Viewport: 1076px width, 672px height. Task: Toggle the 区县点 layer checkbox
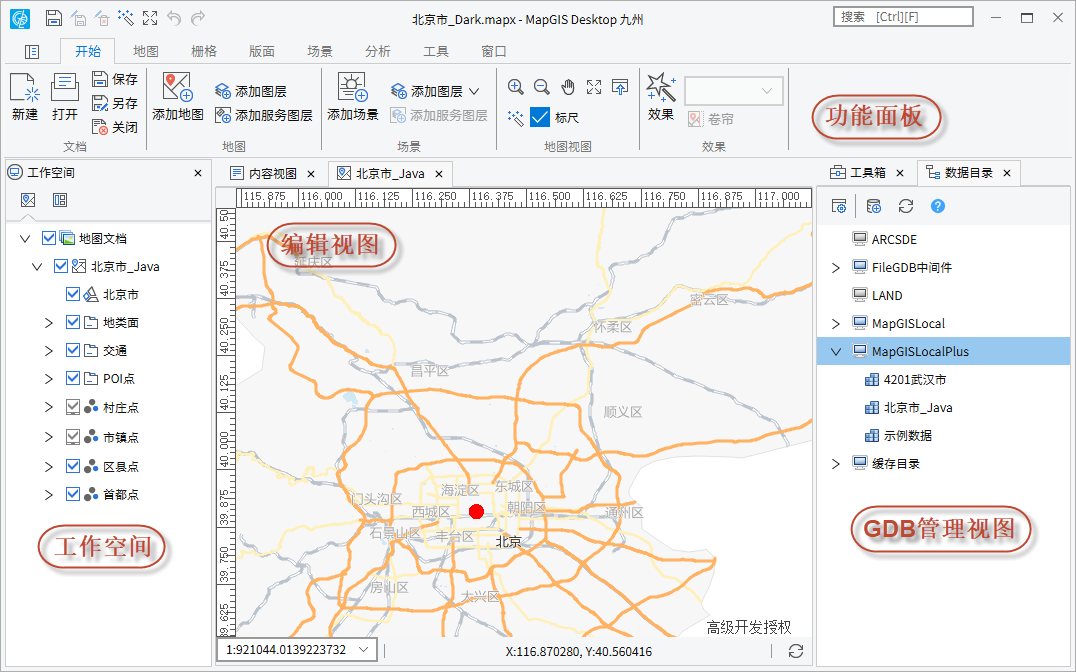pyautogui.click(x=73, y=466)
